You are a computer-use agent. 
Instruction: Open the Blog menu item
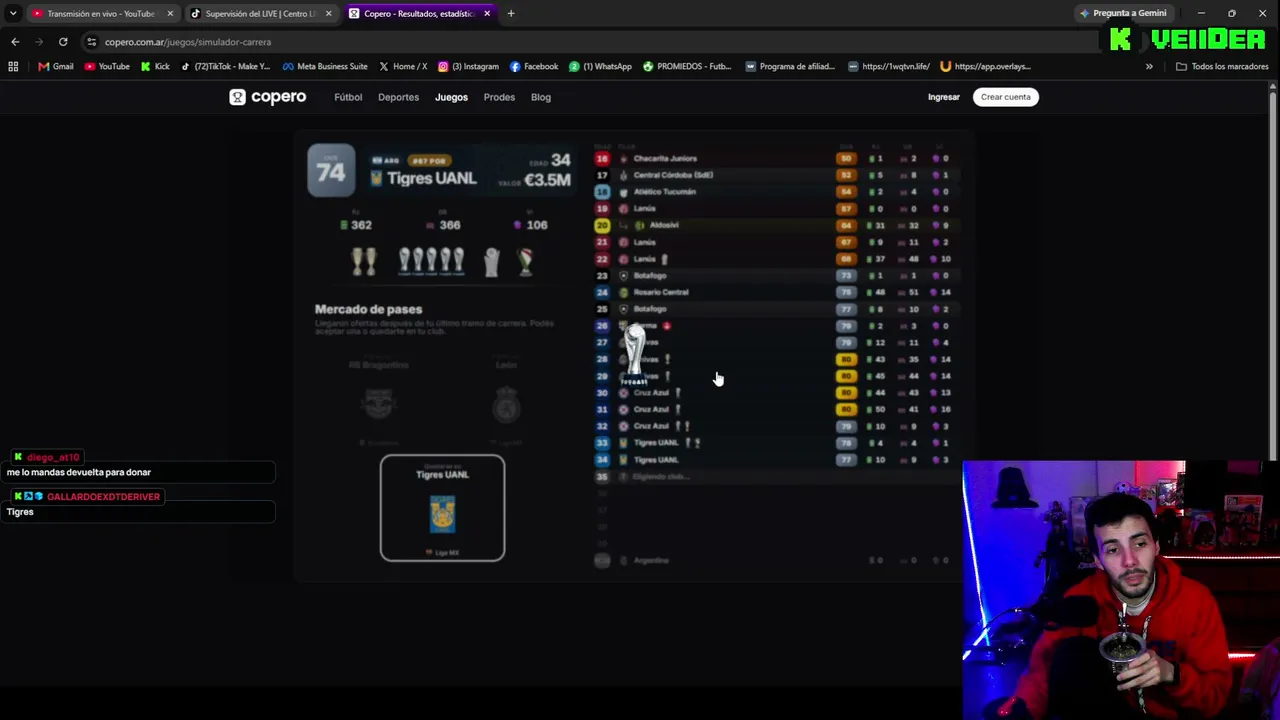pos(541,97)
